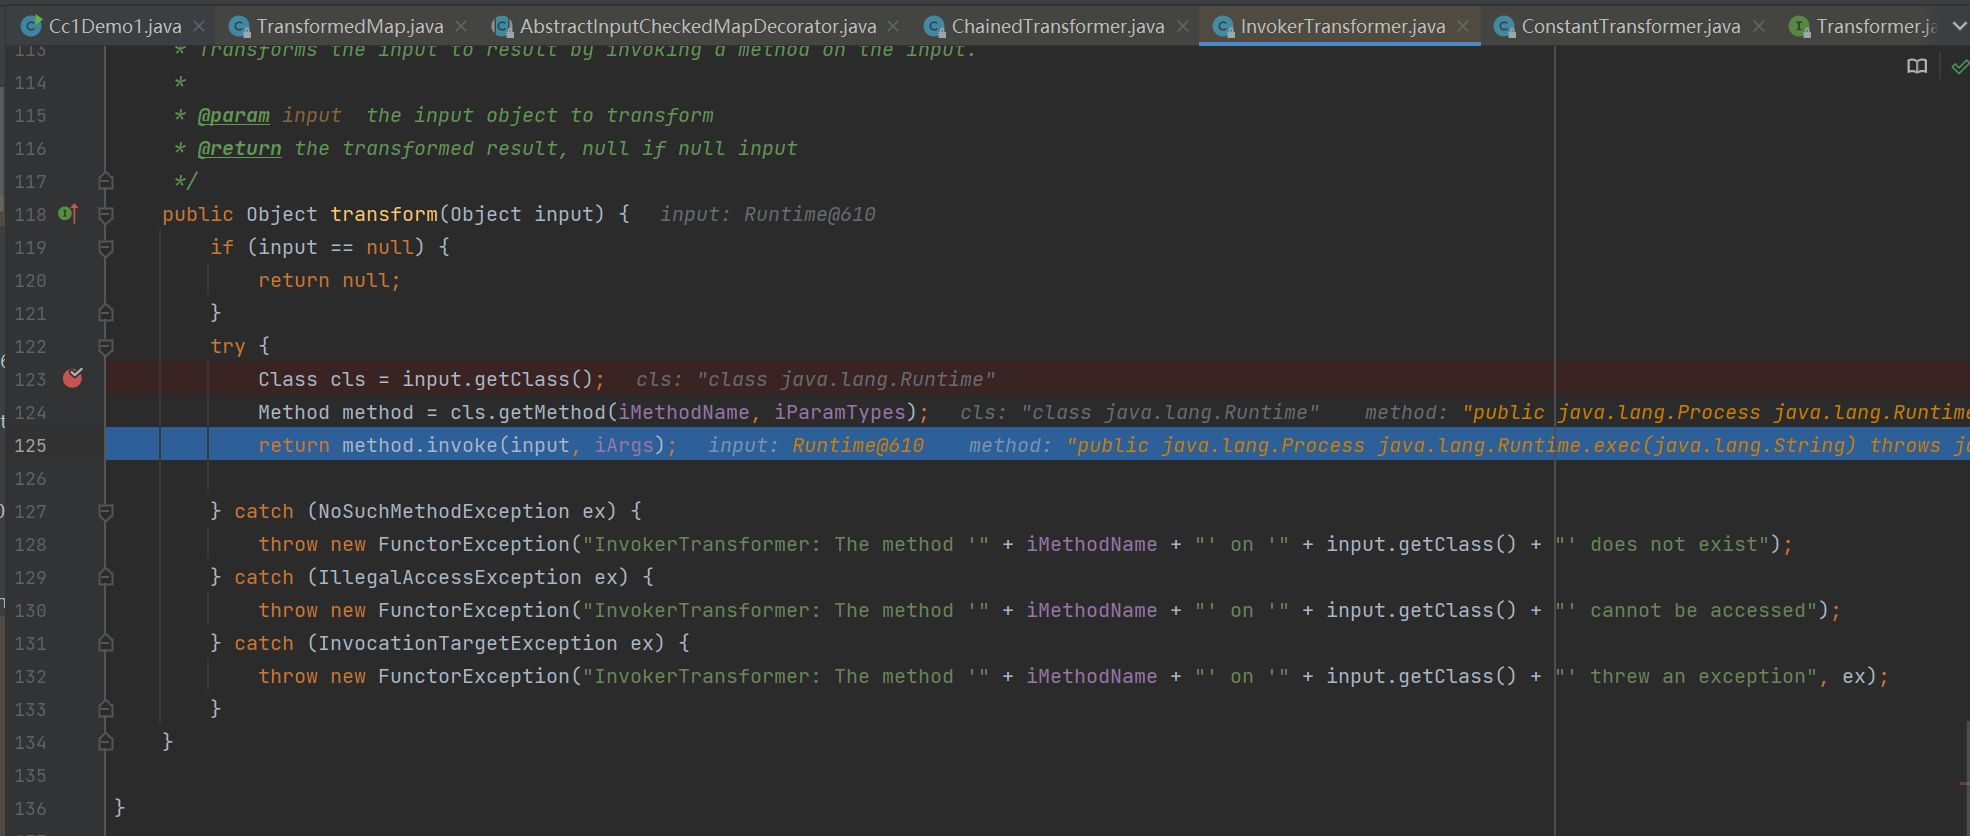Click the @return javadoc tag
This screenshot has width=1970, height=836.
(239, 148)
